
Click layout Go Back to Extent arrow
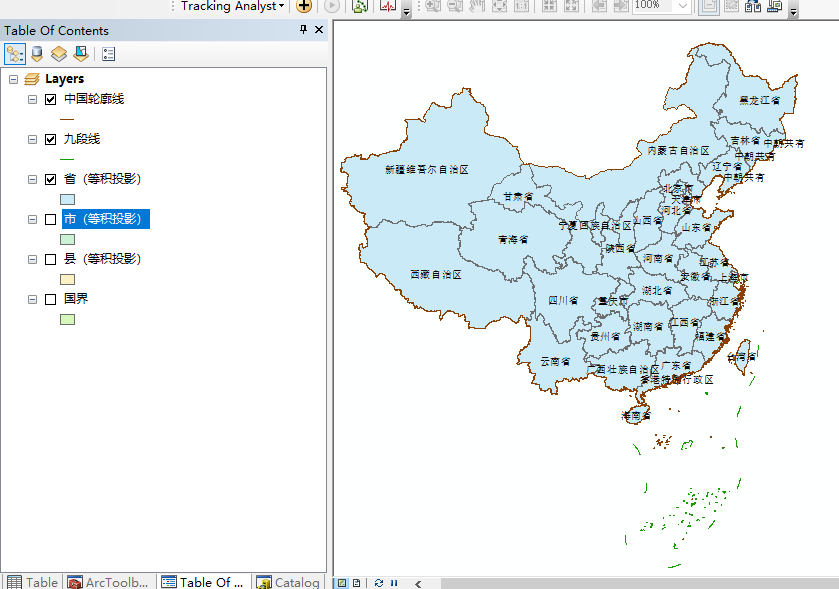pos(599,6)
